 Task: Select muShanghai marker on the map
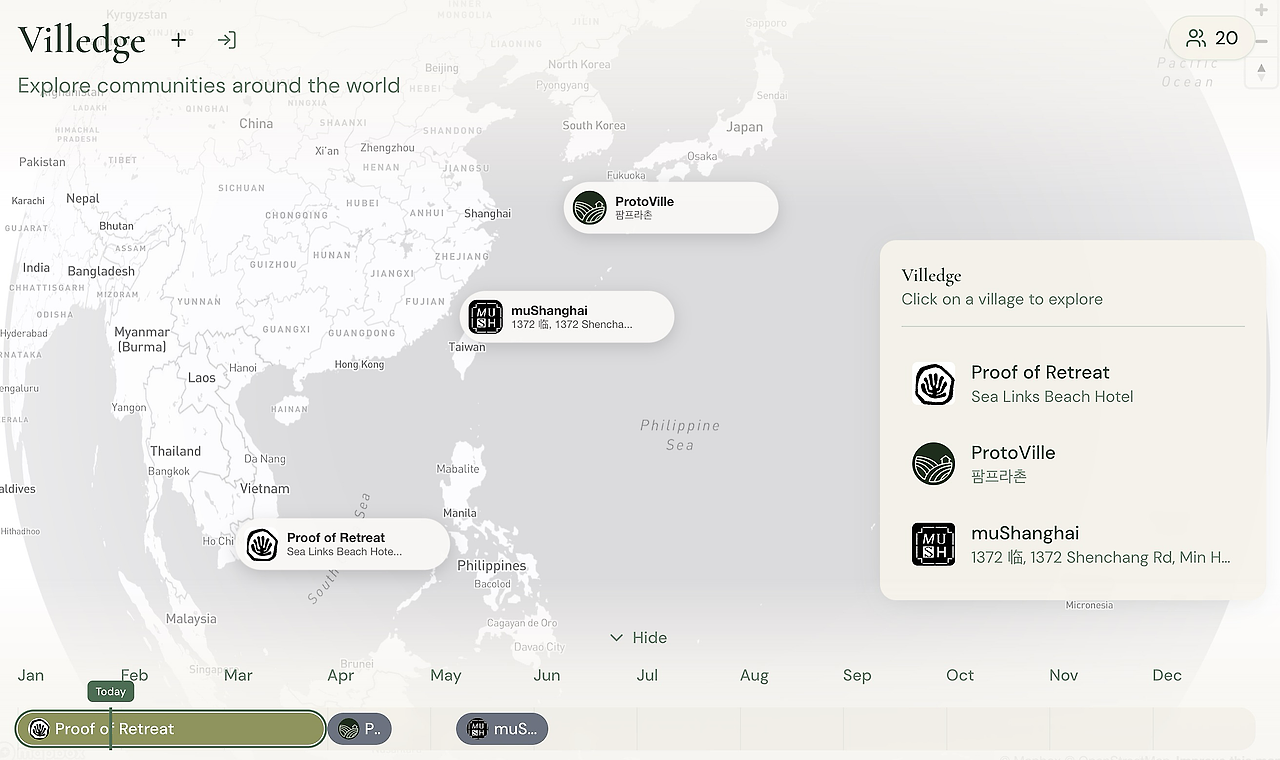[x=567, y=317]
